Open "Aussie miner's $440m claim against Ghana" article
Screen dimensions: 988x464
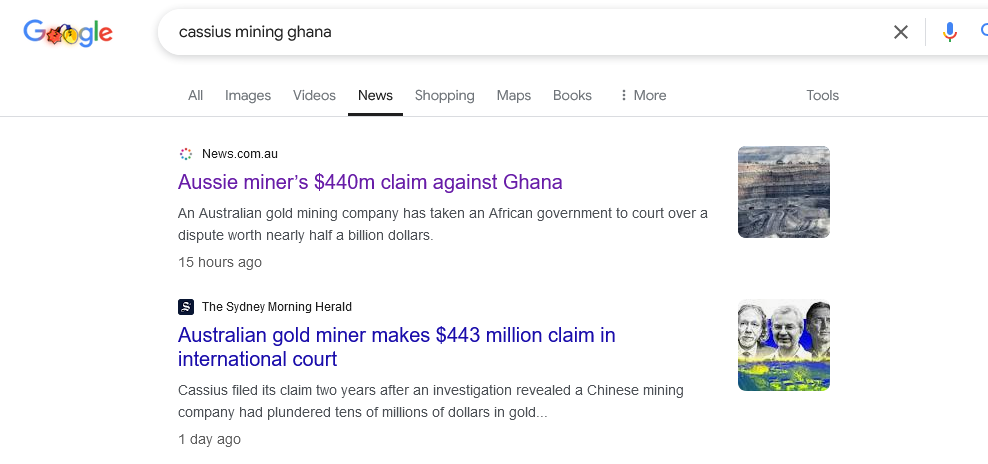coord(370,182)
